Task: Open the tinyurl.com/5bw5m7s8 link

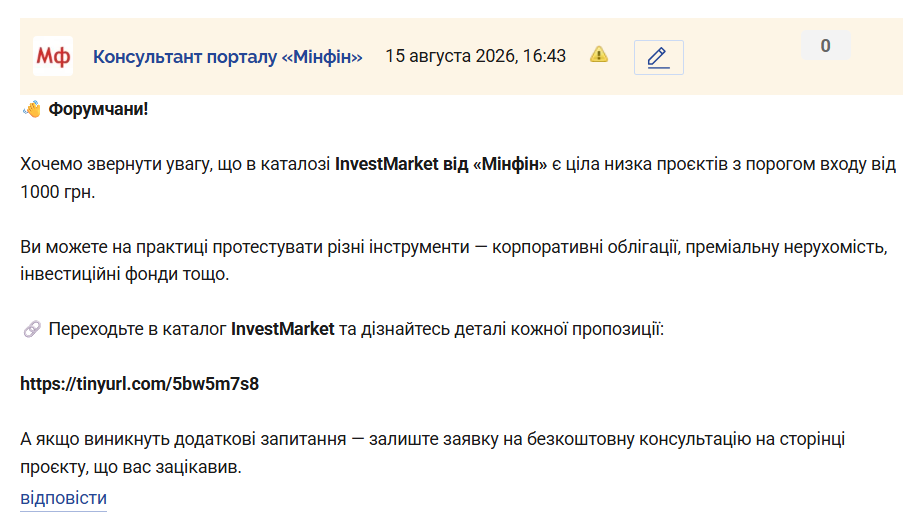Action: 140,384
